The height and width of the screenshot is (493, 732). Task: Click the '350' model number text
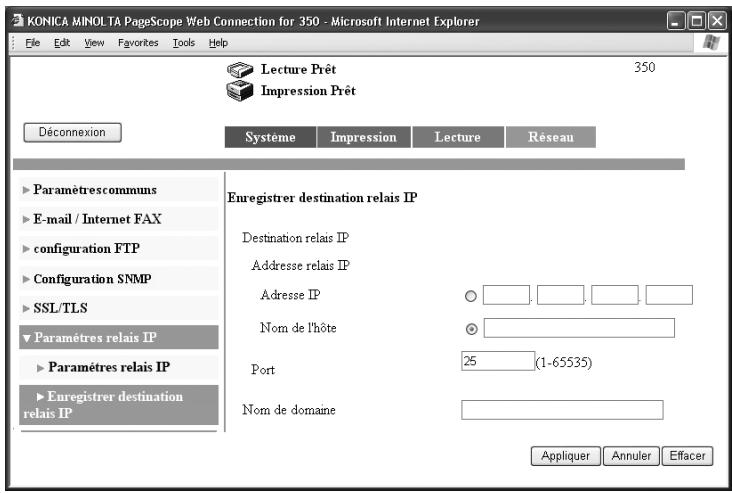(644, 67)
